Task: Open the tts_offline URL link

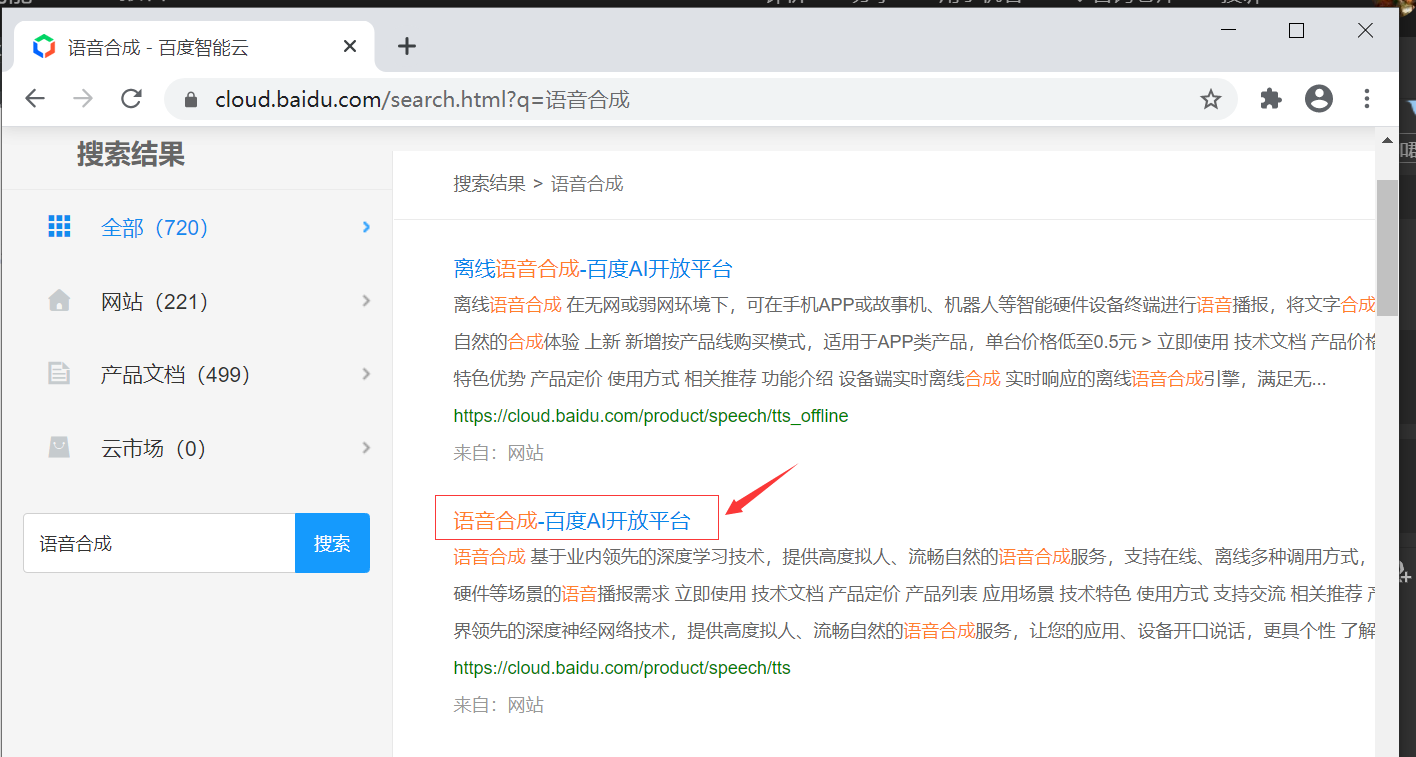Action: click(x=651, y=416)
